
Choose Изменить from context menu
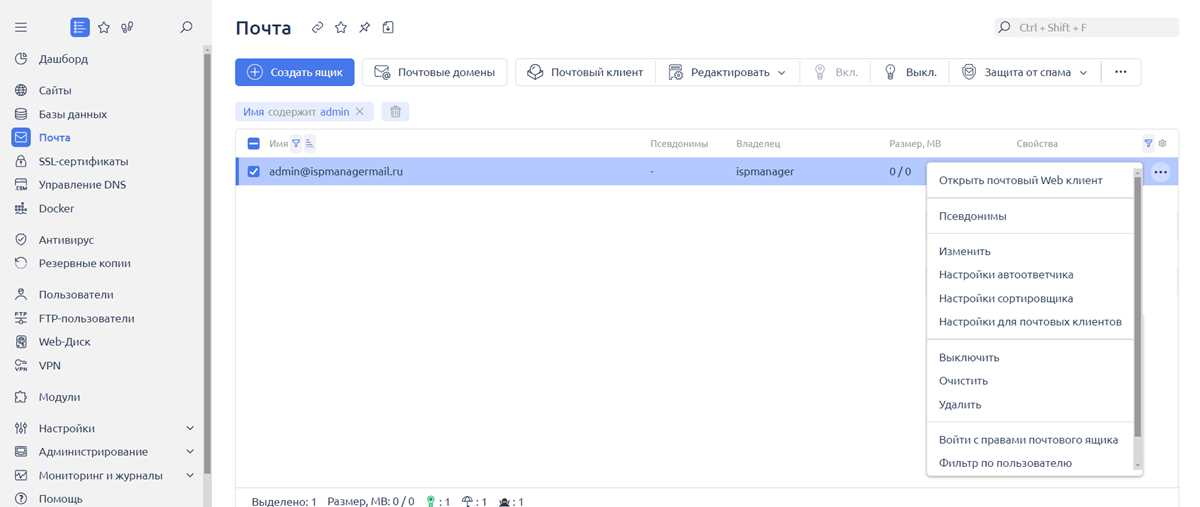click(x=964, y=251)
